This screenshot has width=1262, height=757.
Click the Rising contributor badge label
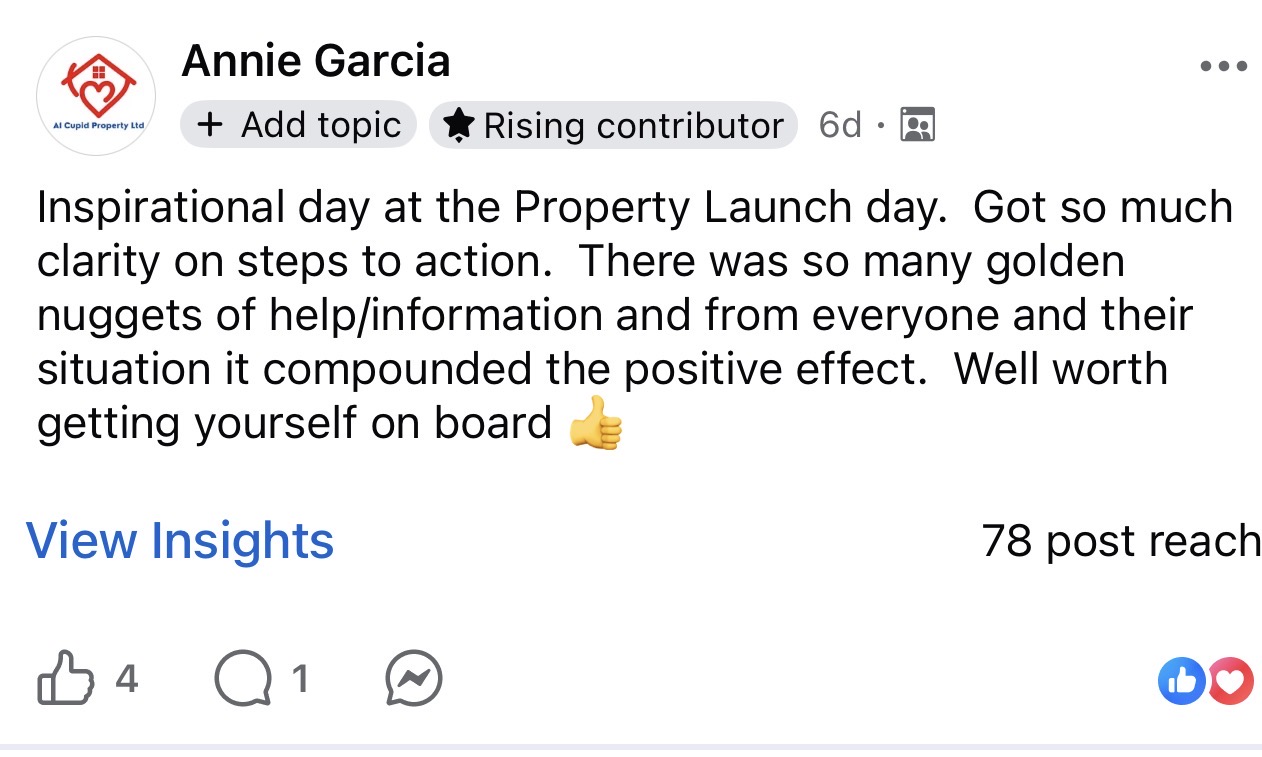[633, 126]
